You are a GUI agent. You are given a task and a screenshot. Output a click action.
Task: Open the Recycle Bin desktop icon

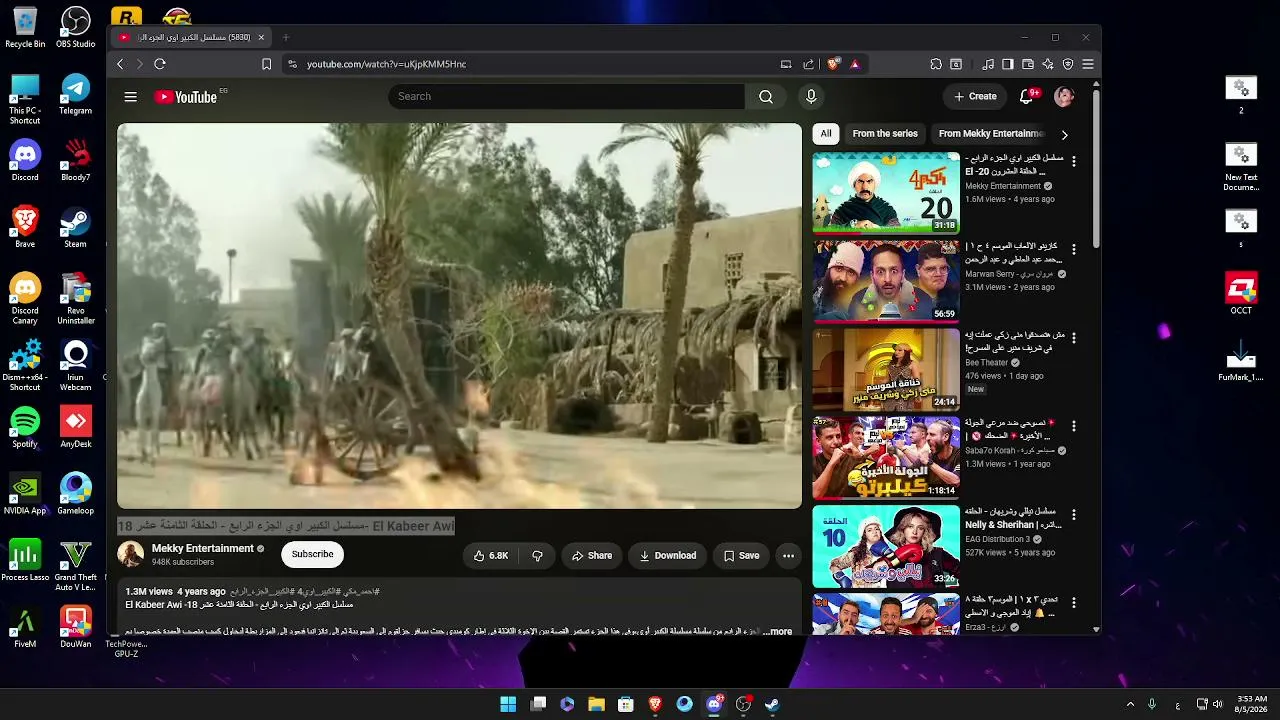point(25,27)
